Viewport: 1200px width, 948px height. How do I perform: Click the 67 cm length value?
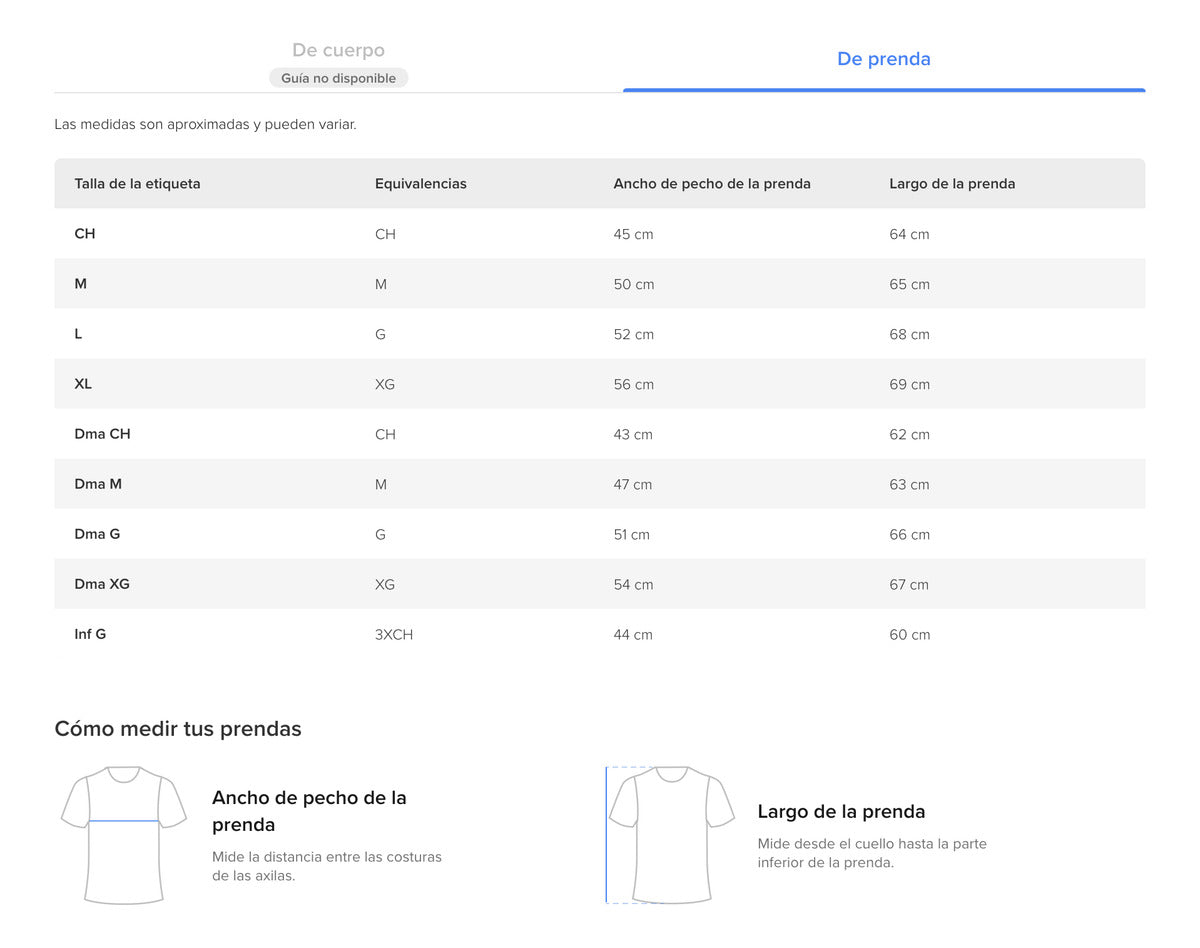909,584
